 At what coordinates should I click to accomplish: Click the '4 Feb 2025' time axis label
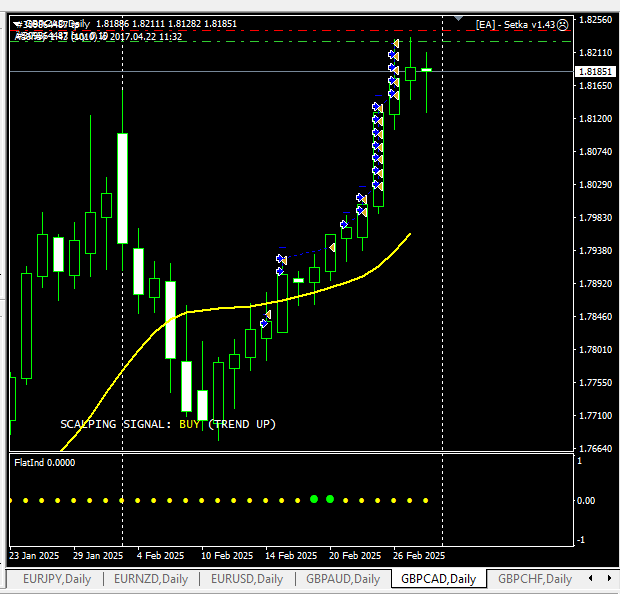[161, 556]
